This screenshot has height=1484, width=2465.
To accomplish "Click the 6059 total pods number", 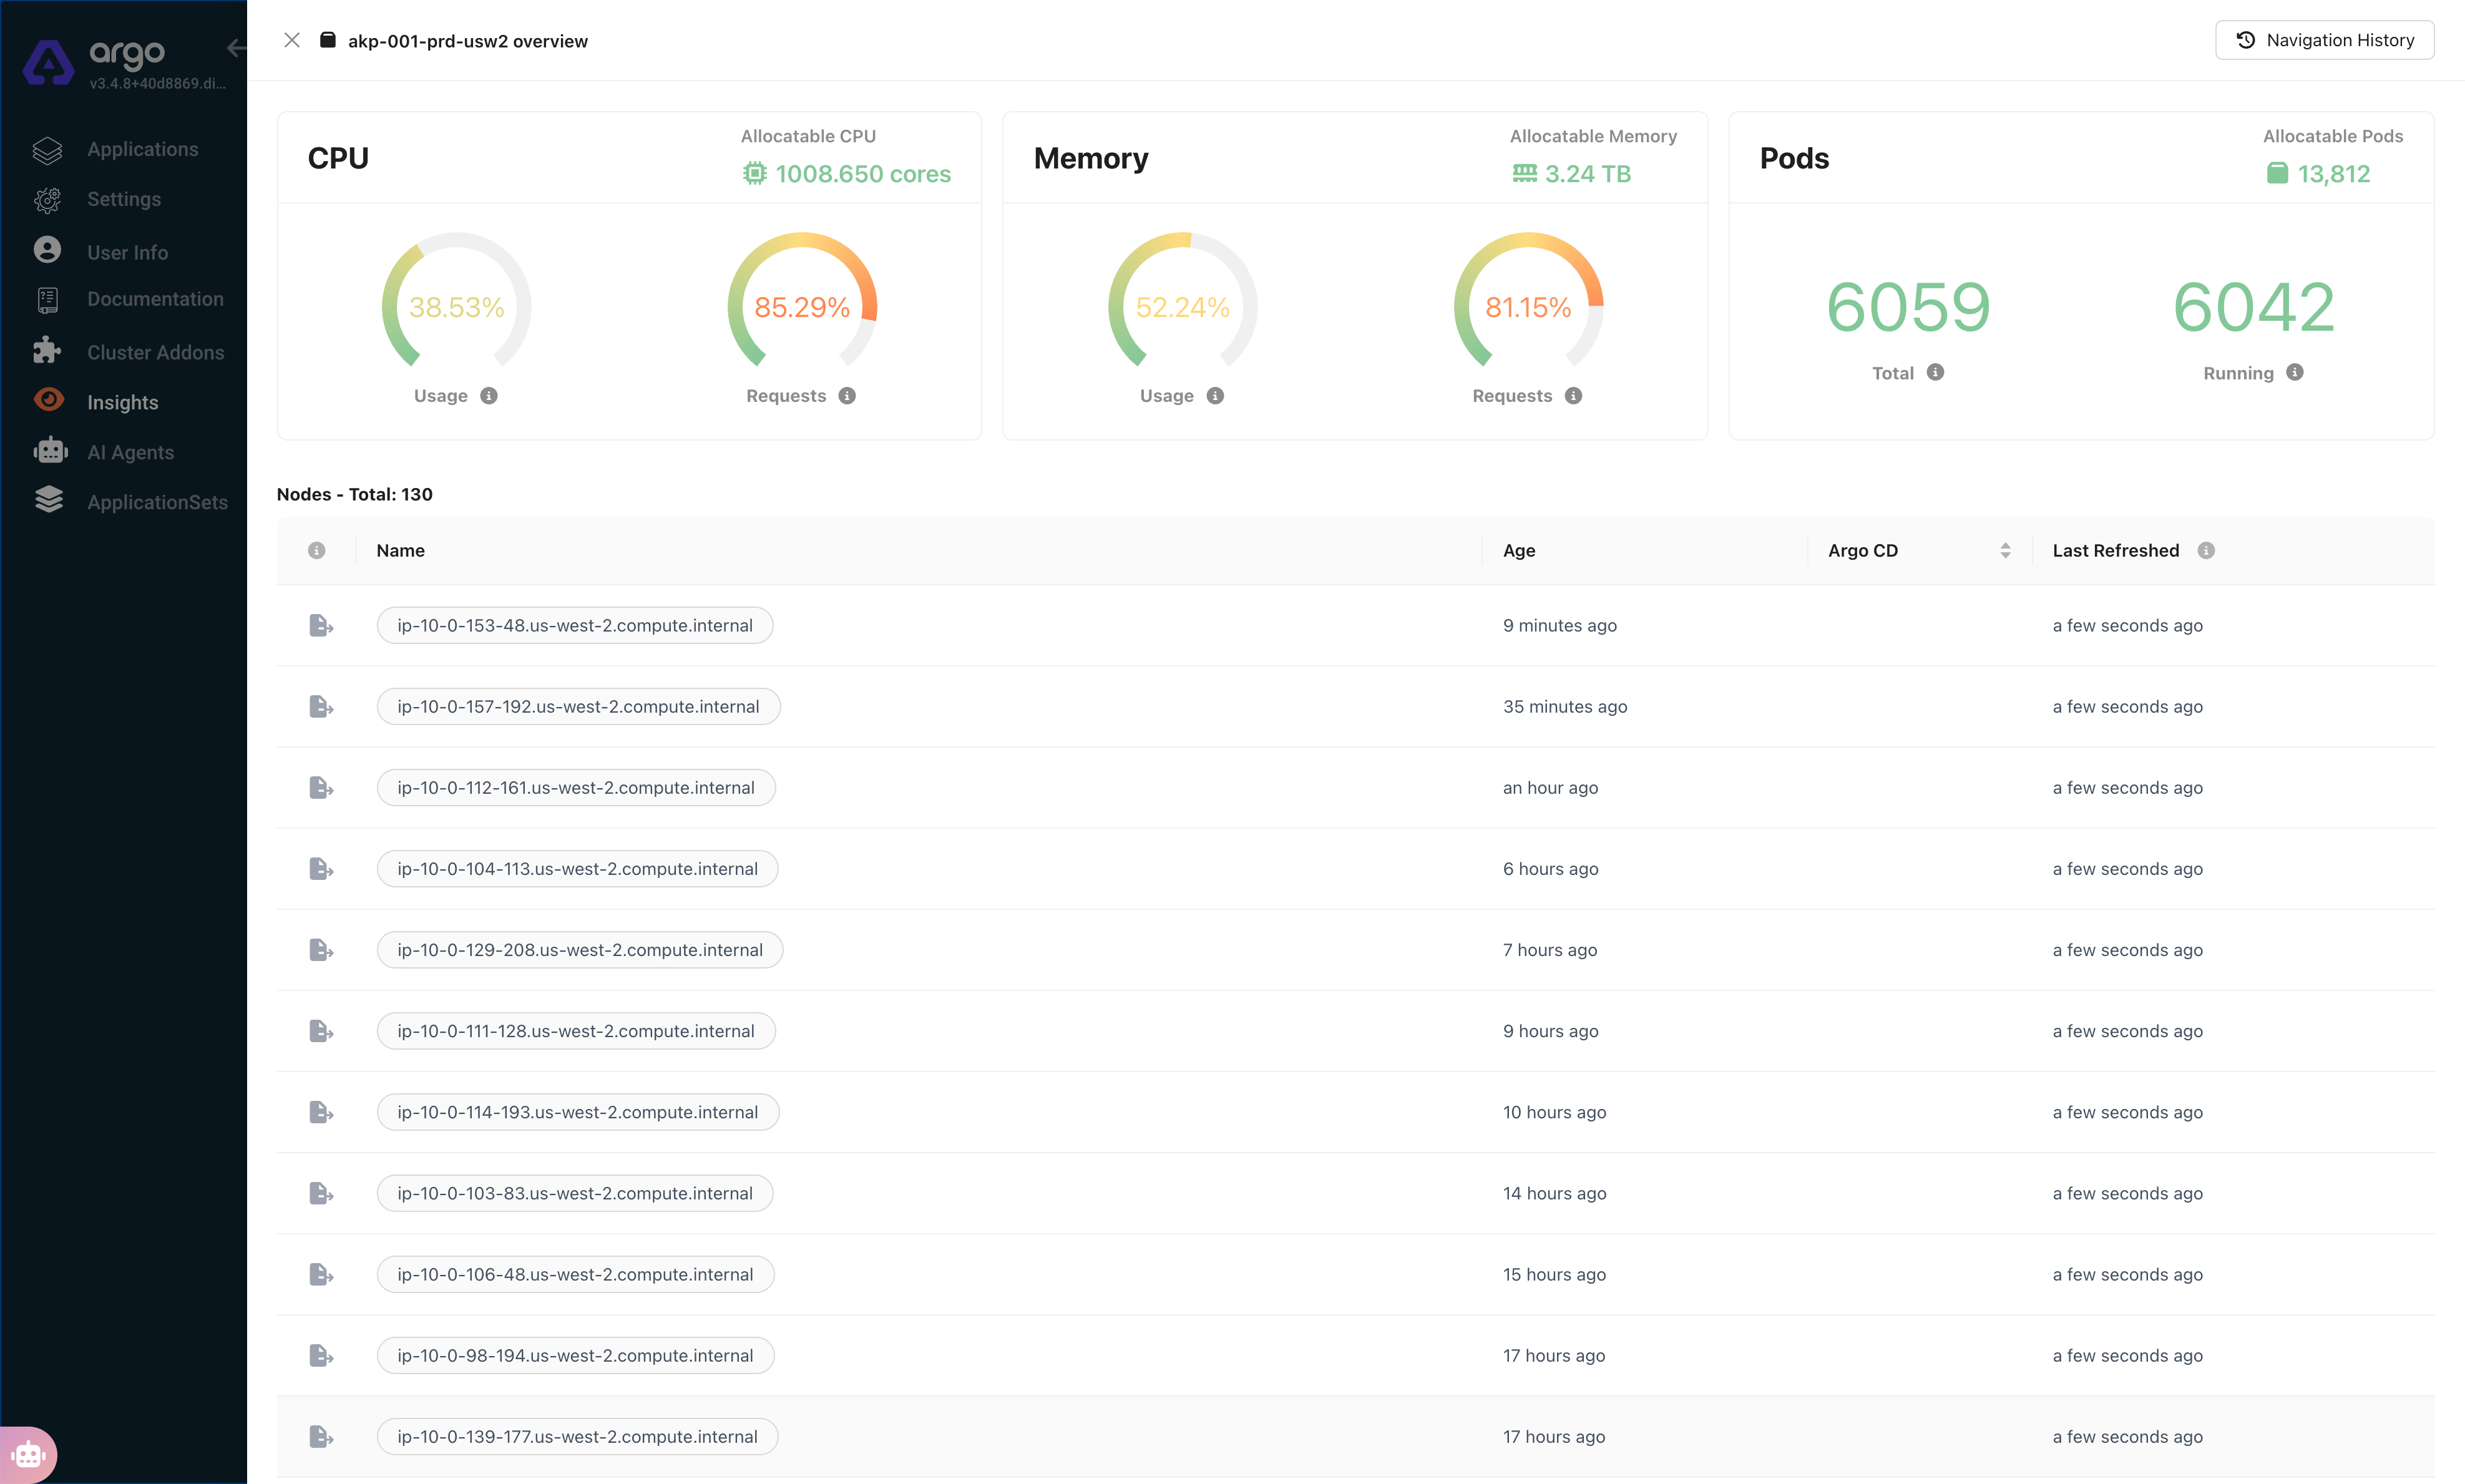I will [x=1908, y=307].
